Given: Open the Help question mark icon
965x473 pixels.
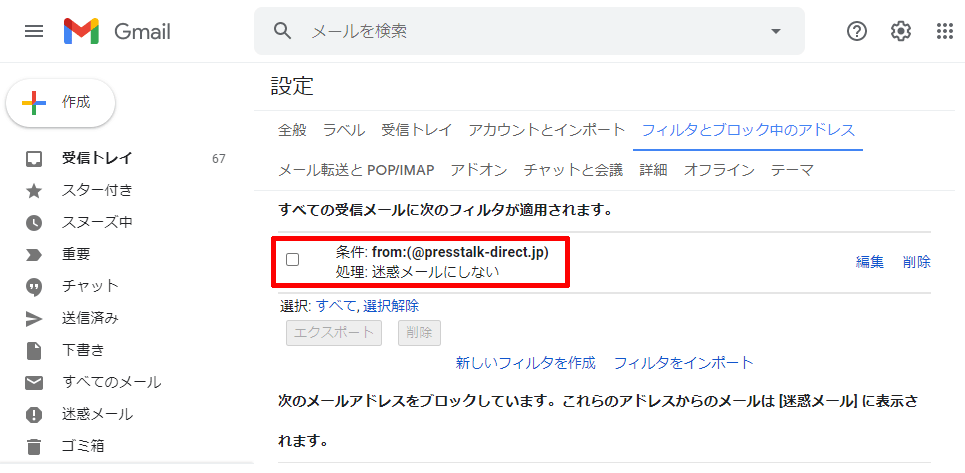Looking at the screenshot, I should (x=857, y=31).
